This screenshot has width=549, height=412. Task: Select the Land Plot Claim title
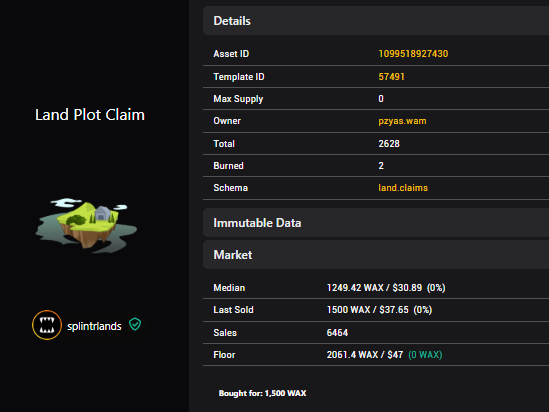(x=90, y=115)
